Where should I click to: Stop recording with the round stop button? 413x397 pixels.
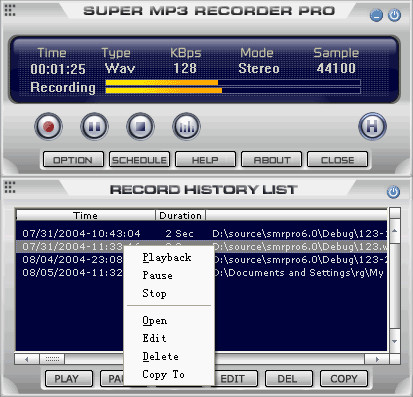coord(140,127)
